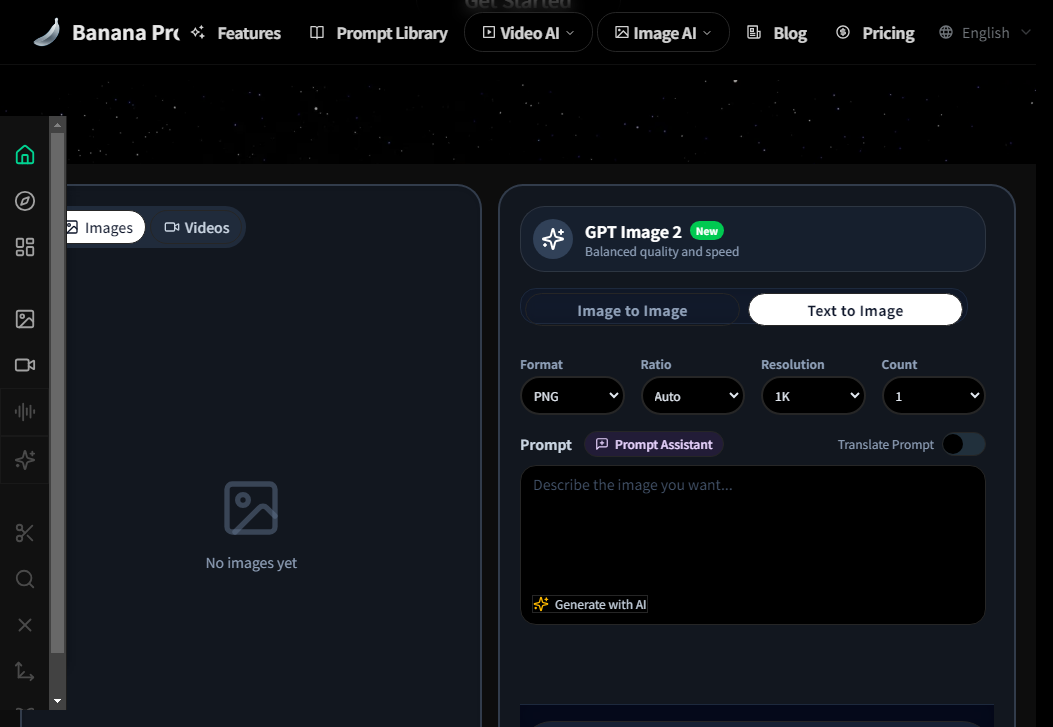
Task: Open the grid apps icon in sidebar
Action: point(25,247)
